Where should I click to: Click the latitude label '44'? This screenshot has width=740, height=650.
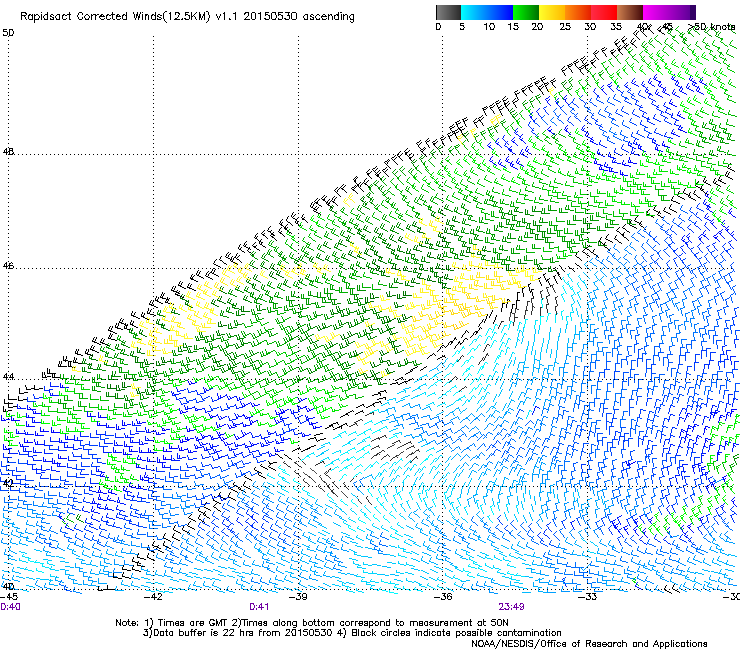(x=8, y=377)
